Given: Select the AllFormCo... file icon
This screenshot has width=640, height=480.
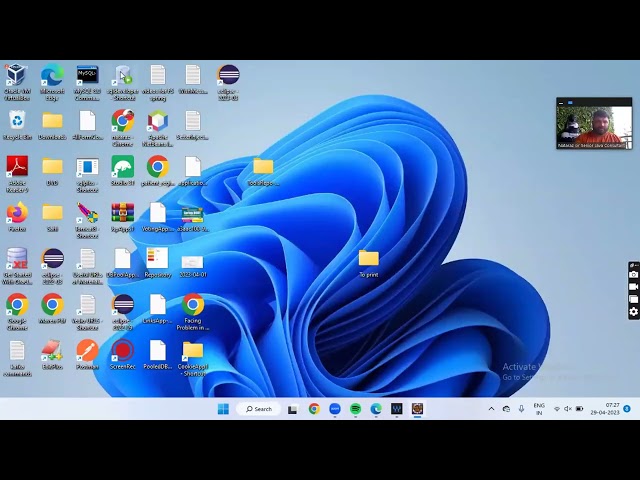Looking at the screenshot, I should 87,121.
